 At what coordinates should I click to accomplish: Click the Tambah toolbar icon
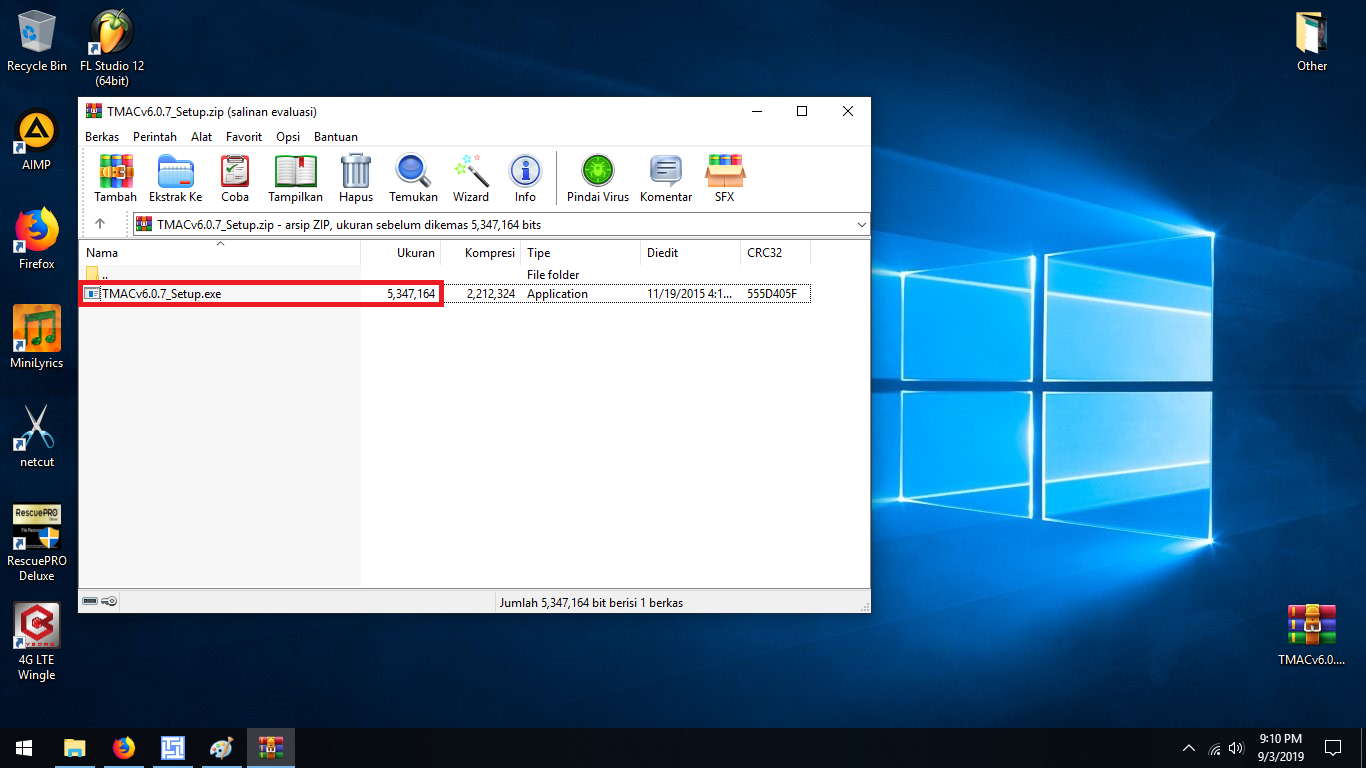(x=116, y=179)
